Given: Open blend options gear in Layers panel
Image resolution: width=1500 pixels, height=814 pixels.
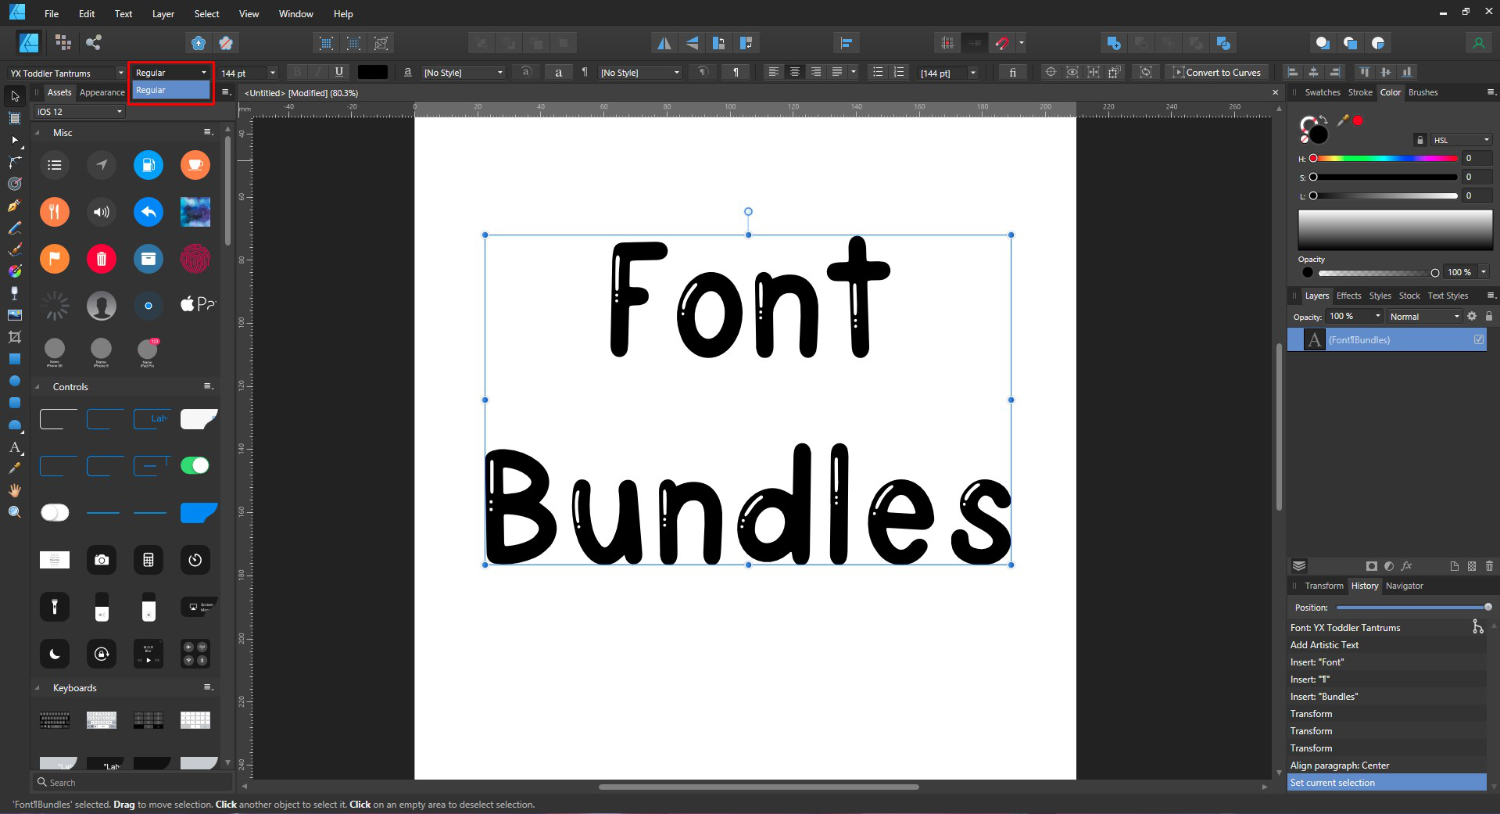Looking at the screenshot, I should click(1471, 316).
